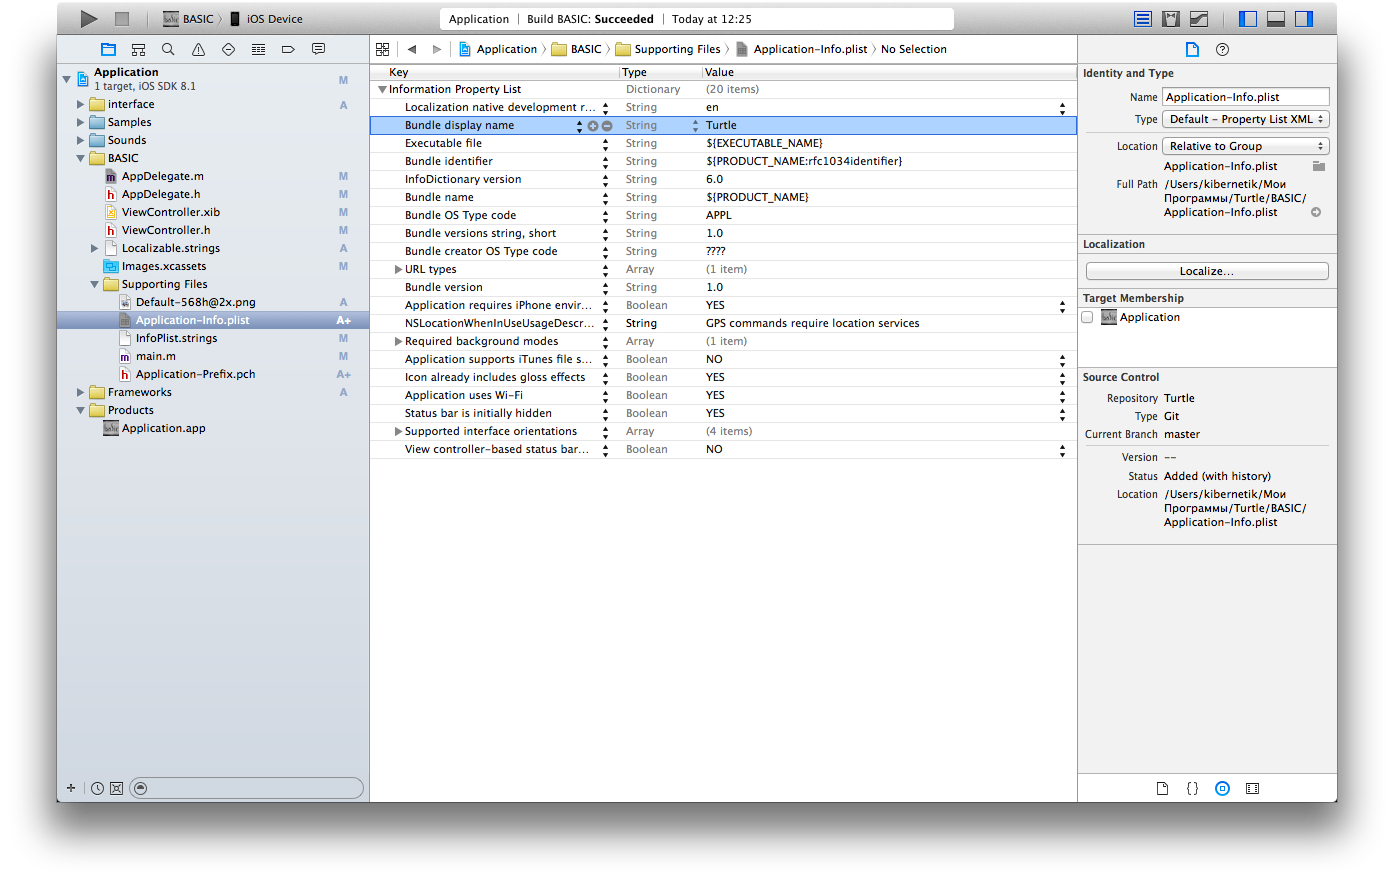The image size is (1394, 881).
Task: Select ViewController.xib file
Action: (170, 212)
